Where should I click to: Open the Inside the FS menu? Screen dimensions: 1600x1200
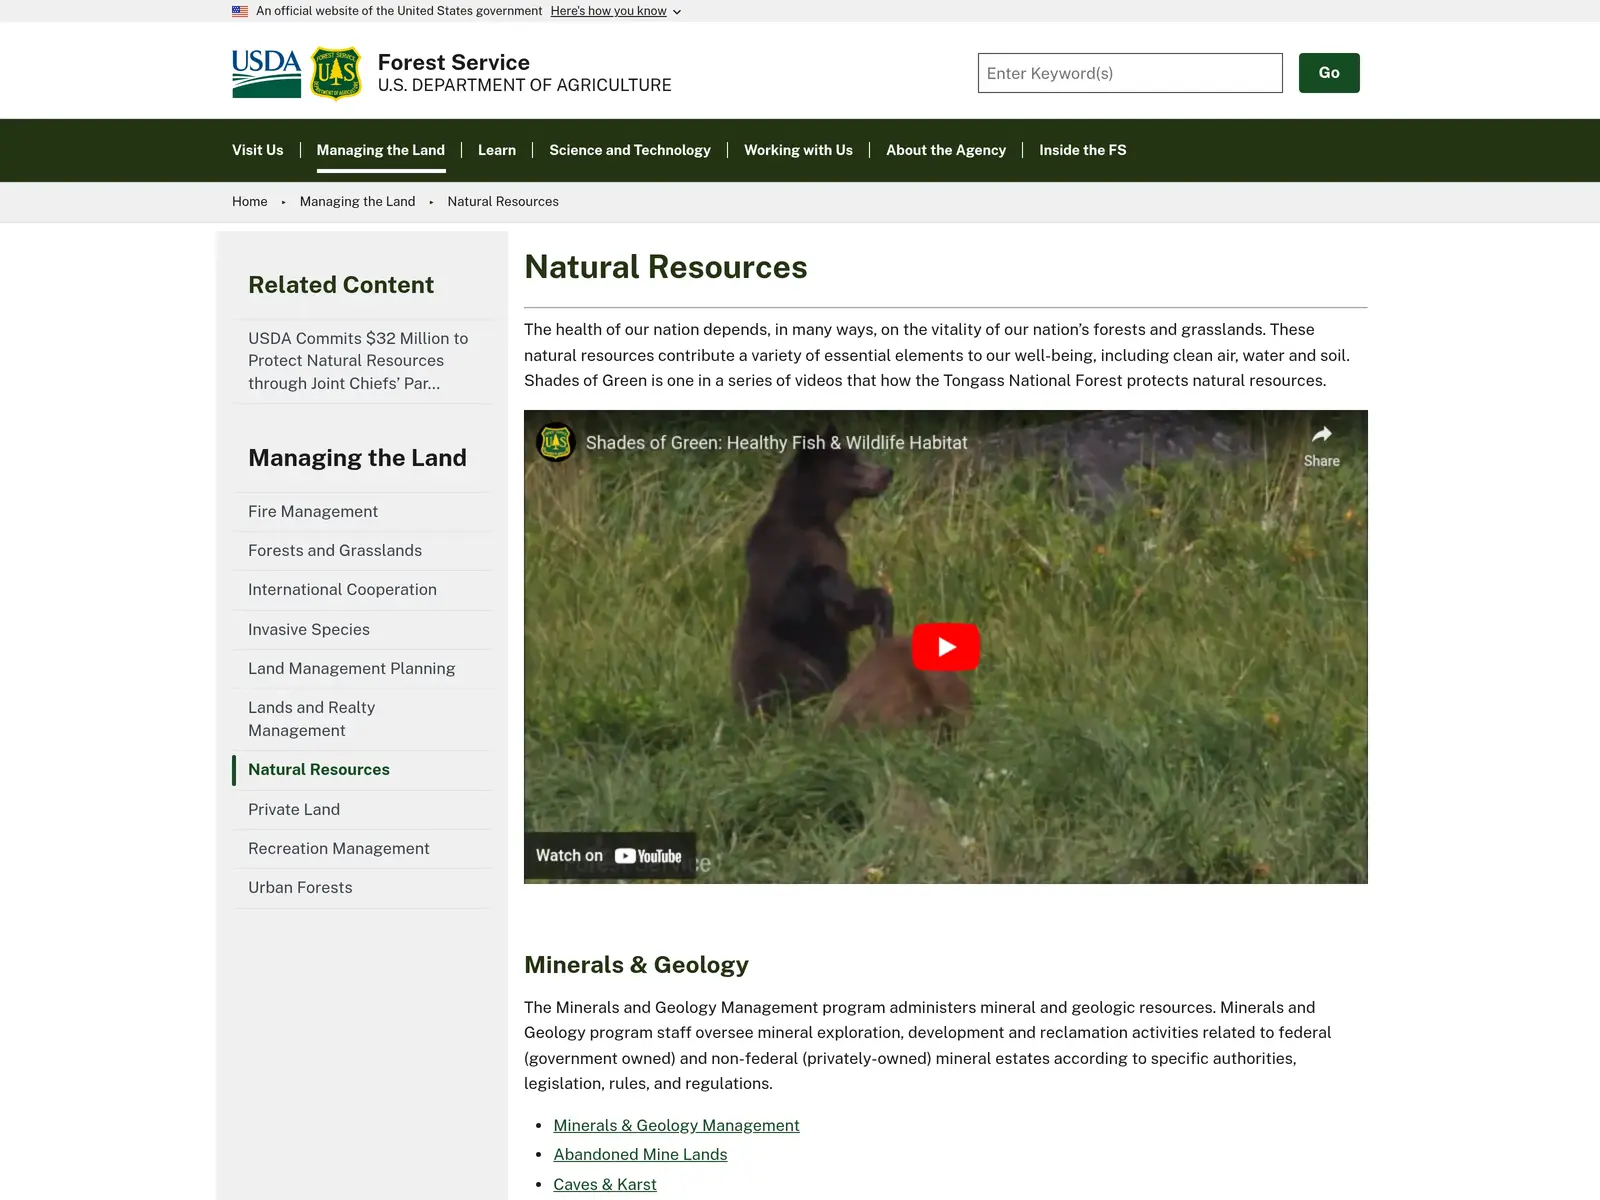1083,150
